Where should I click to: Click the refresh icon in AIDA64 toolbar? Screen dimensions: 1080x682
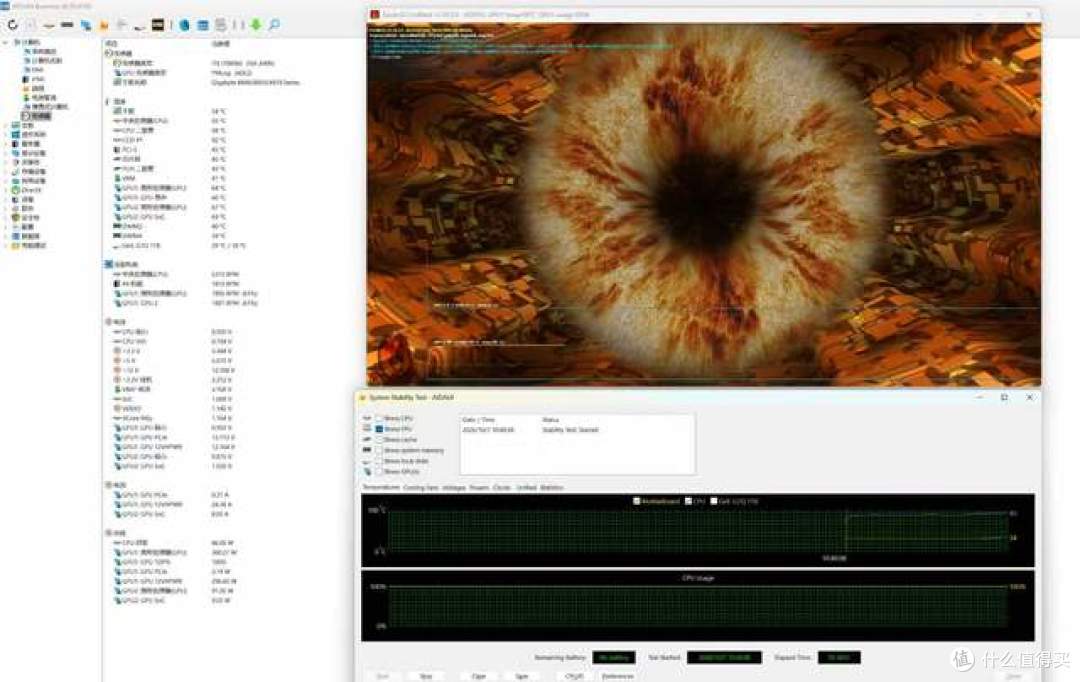(12, 25)
